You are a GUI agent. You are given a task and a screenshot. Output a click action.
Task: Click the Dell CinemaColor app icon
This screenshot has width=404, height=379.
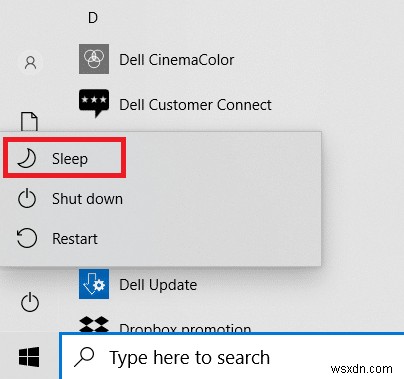[94, 59]
